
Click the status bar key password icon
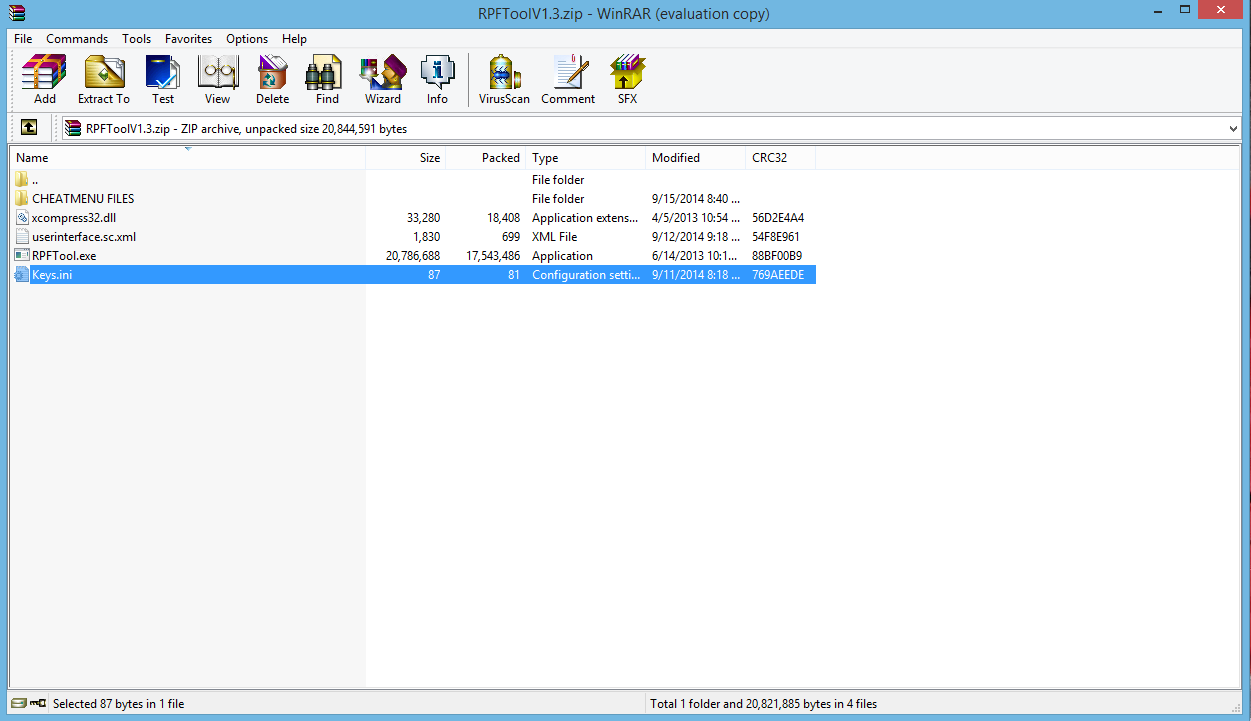coord(38,703)
